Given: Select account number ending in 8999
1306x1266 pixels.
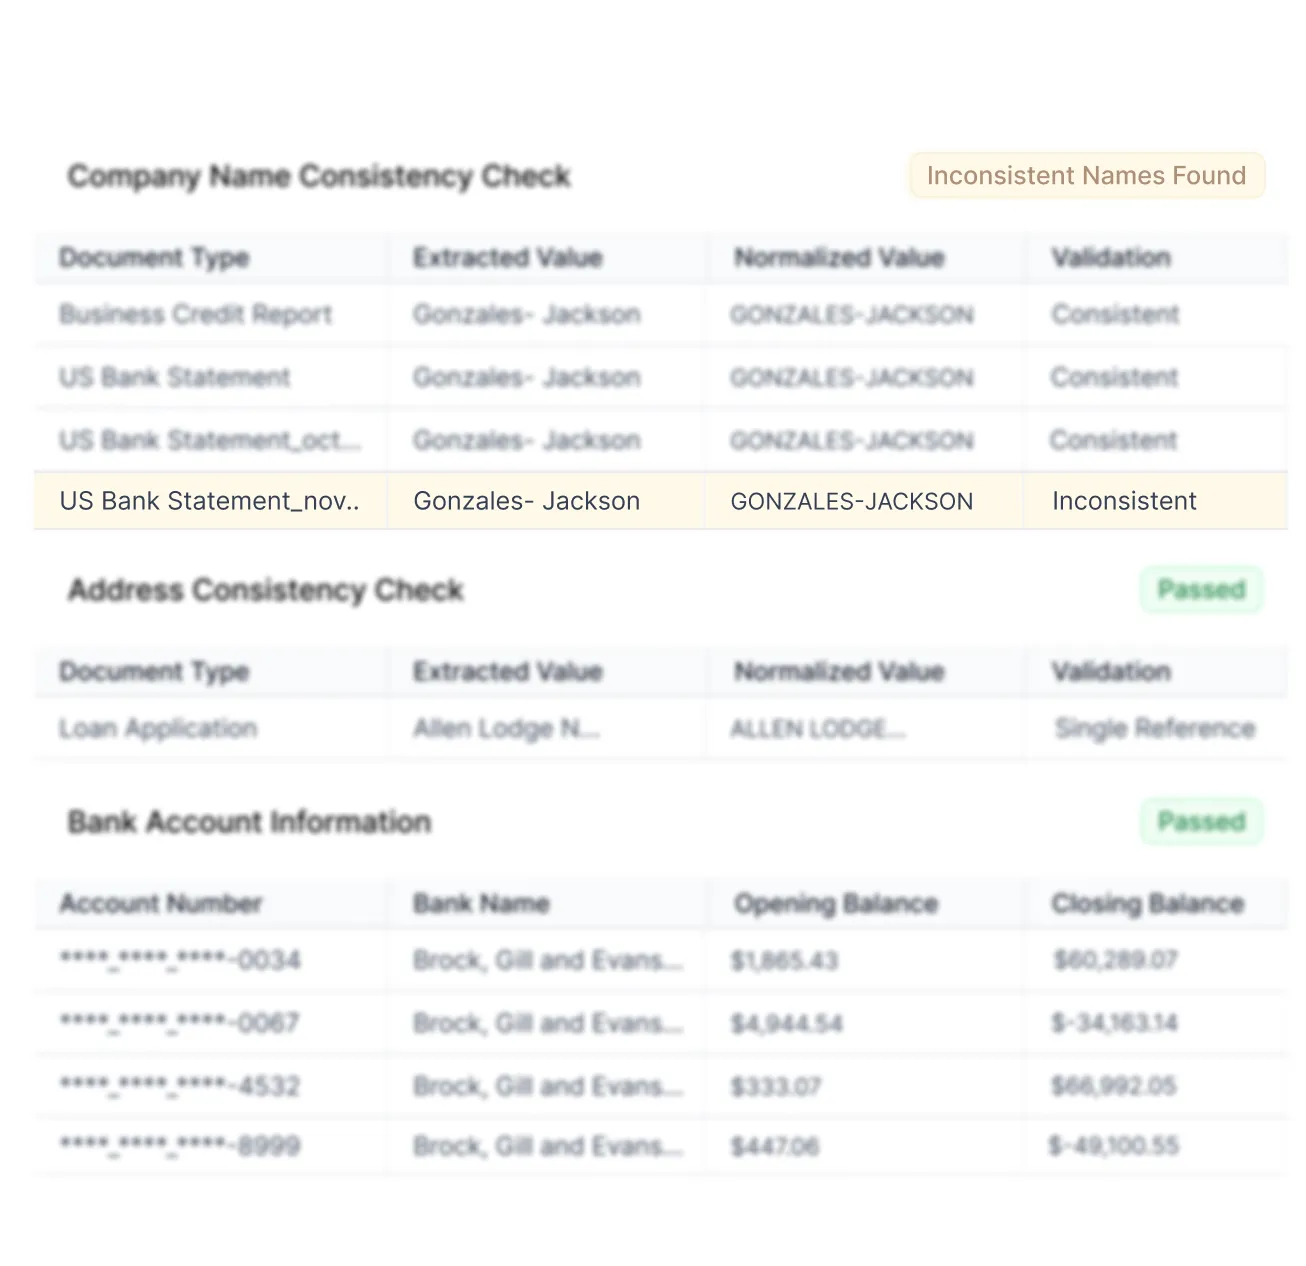Looking at the screenshot, I should pos(178,1145).
